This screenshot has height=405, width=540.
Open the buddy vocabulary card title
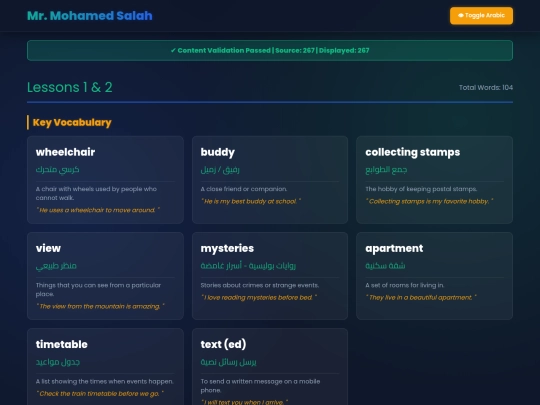click(218, 152)
